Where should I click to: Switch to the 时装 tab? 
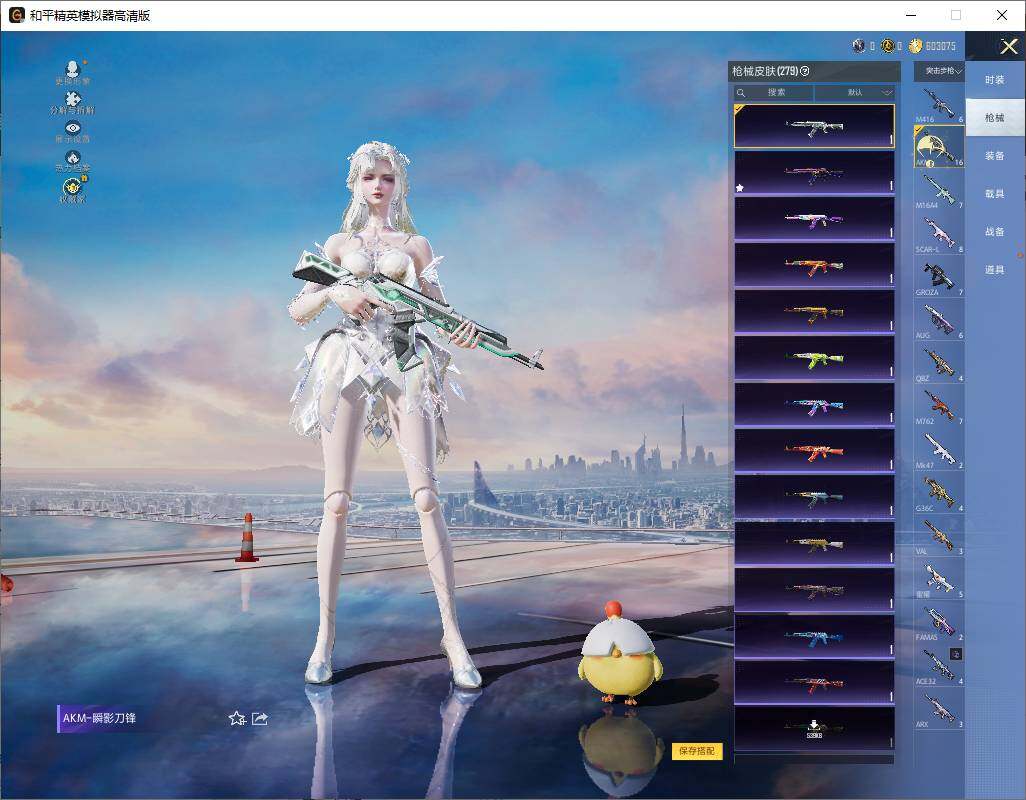point(995,80)
